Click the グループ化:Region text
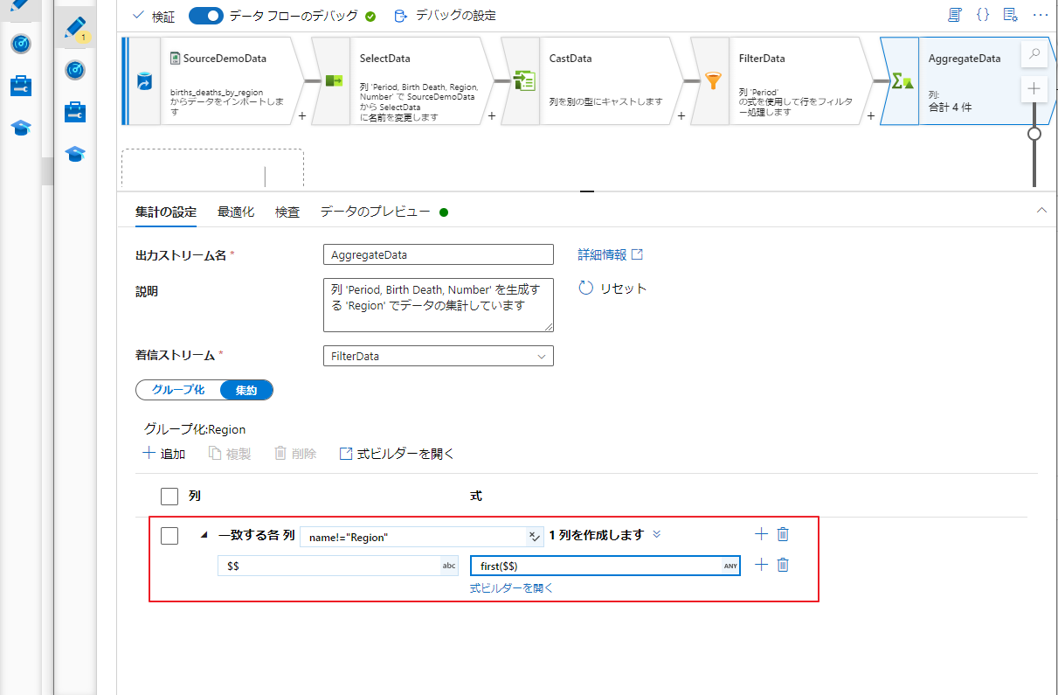The width and height of the screenshot is (1058, 695). (x=195, y=429)
